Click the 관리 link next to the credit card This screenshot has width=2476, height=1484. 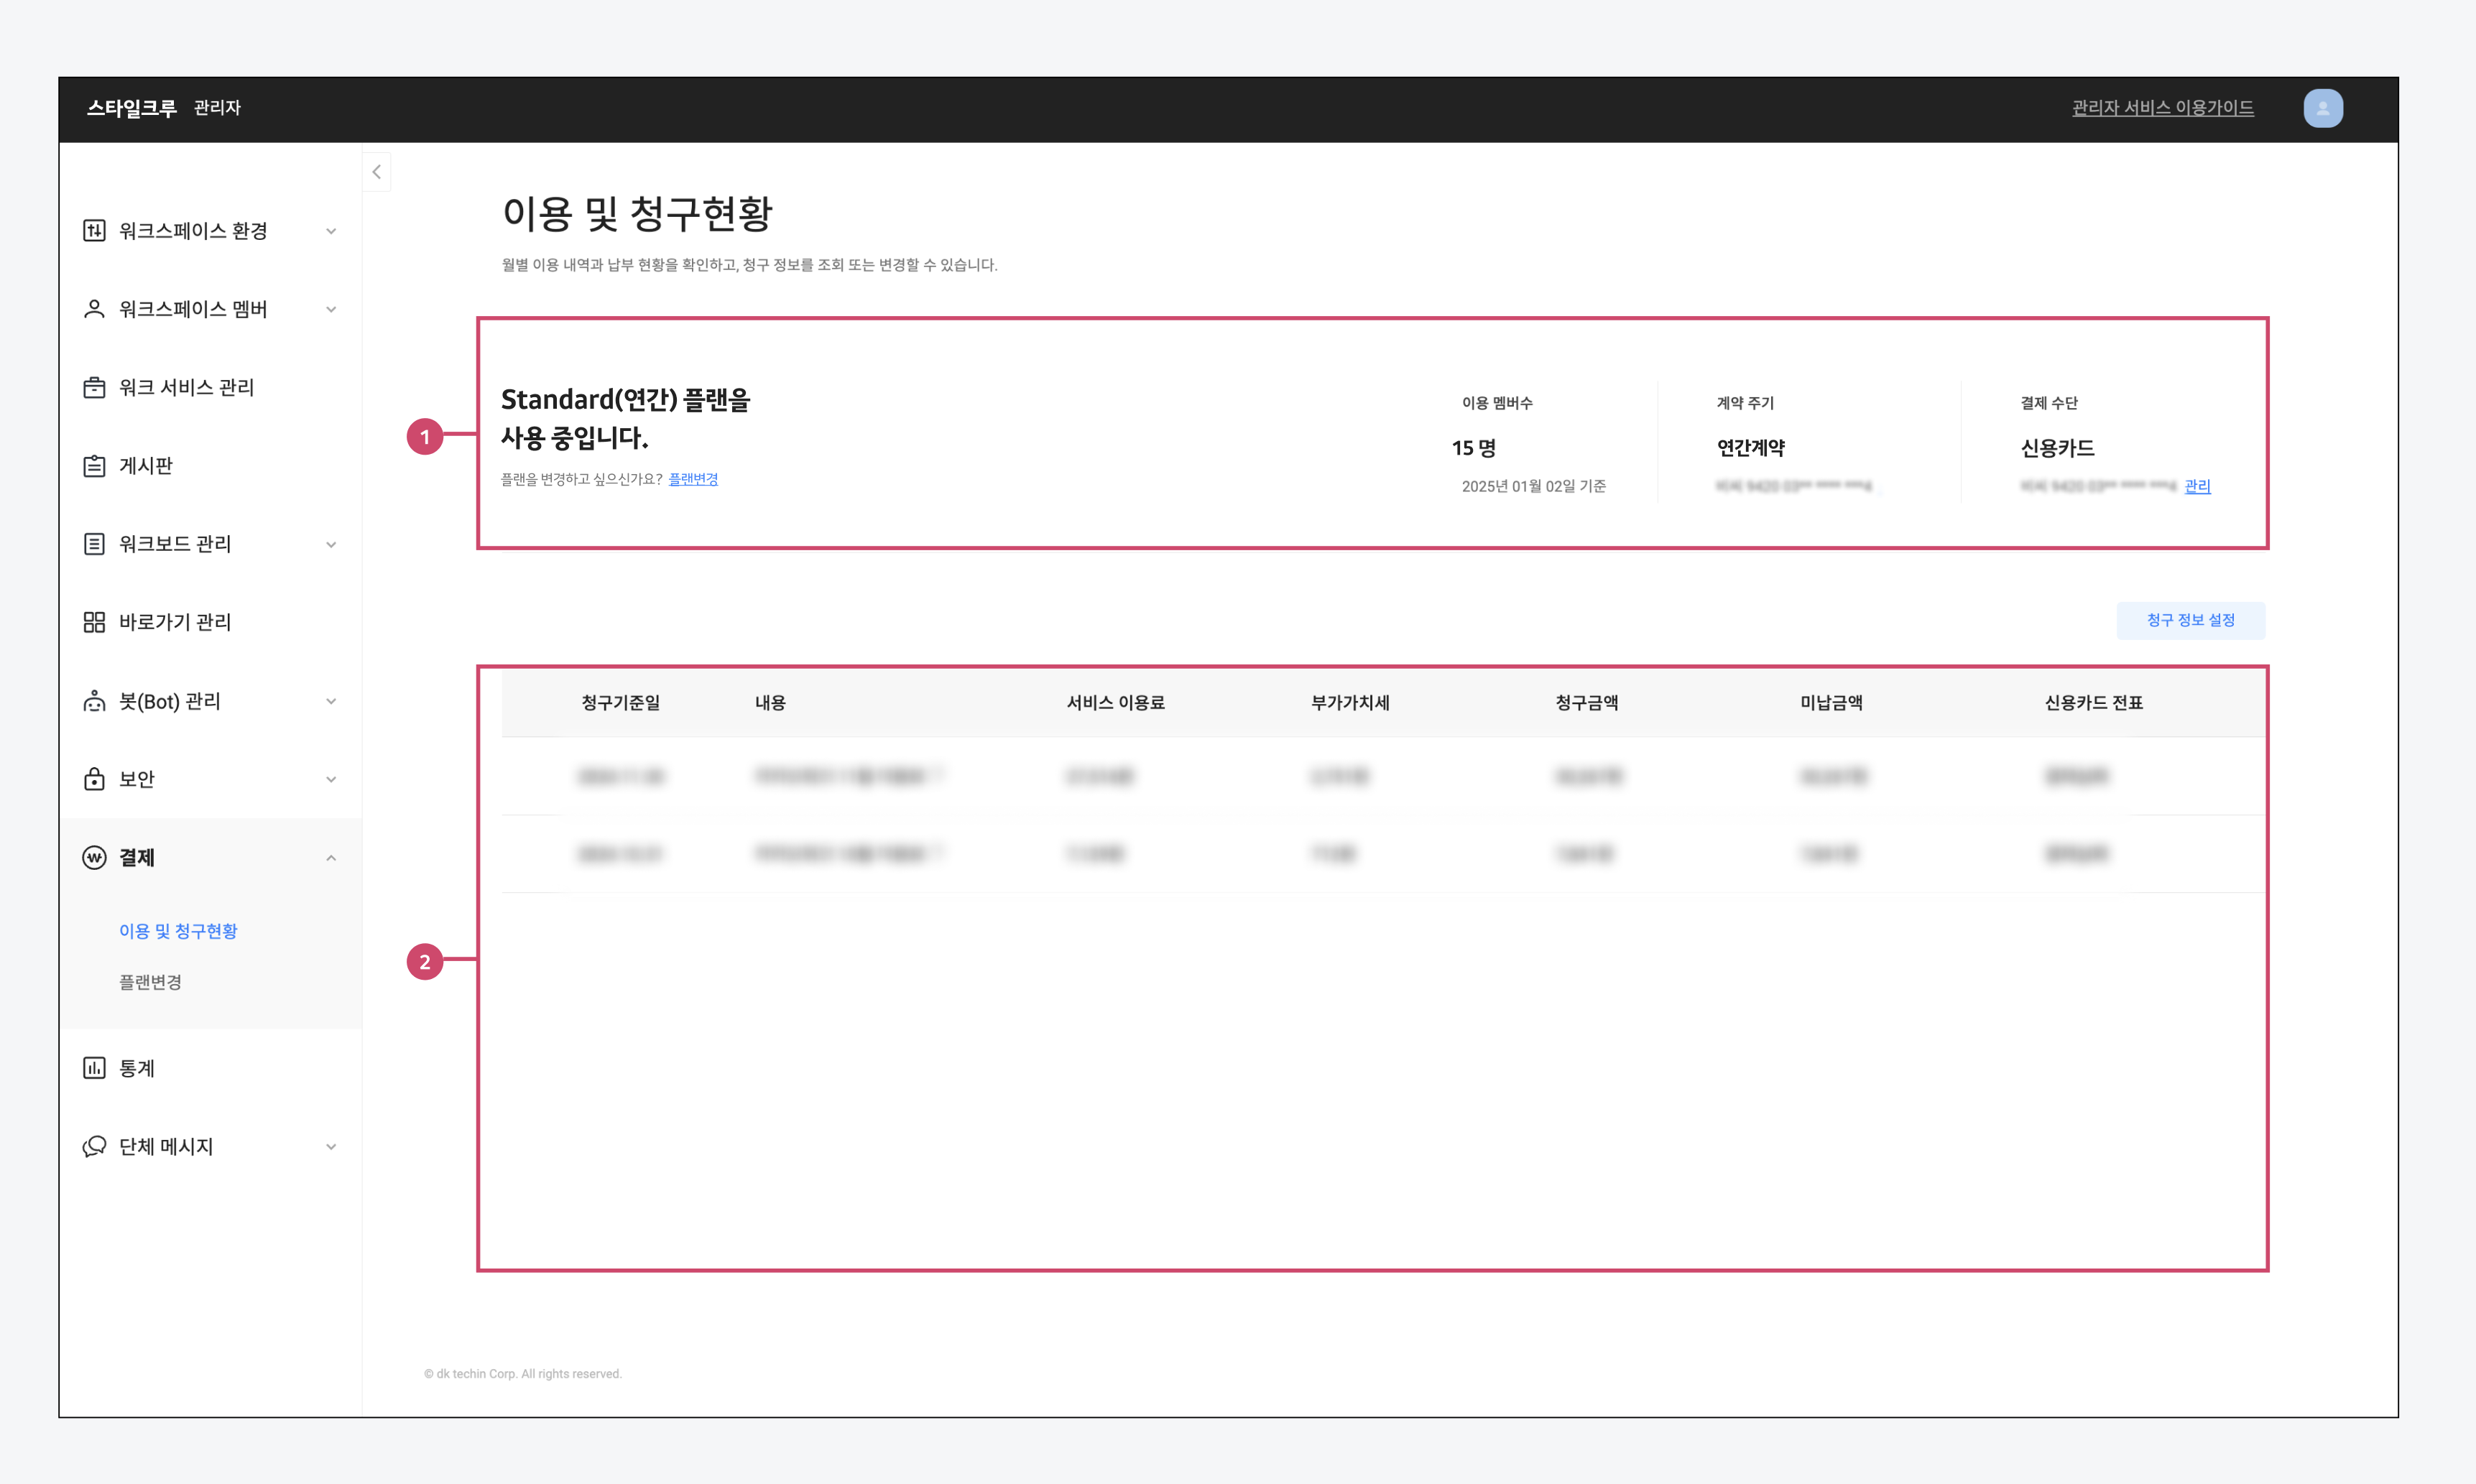point(2197,486)
